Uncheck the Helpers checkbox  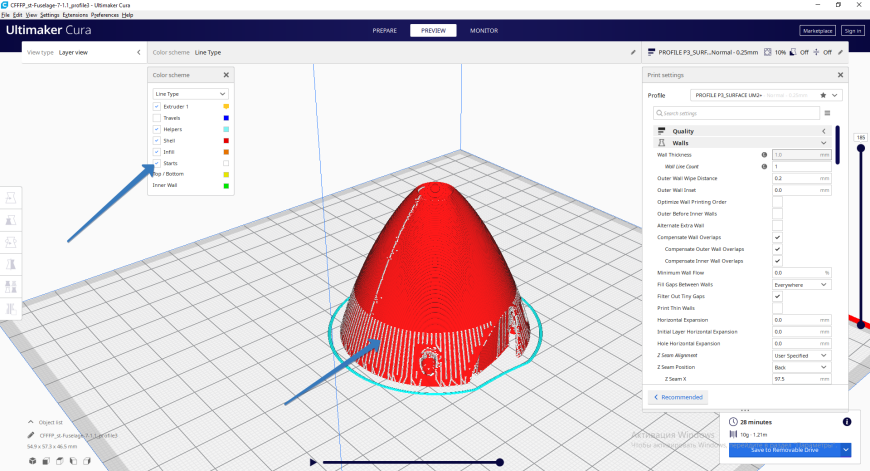[x=156, y=129]
